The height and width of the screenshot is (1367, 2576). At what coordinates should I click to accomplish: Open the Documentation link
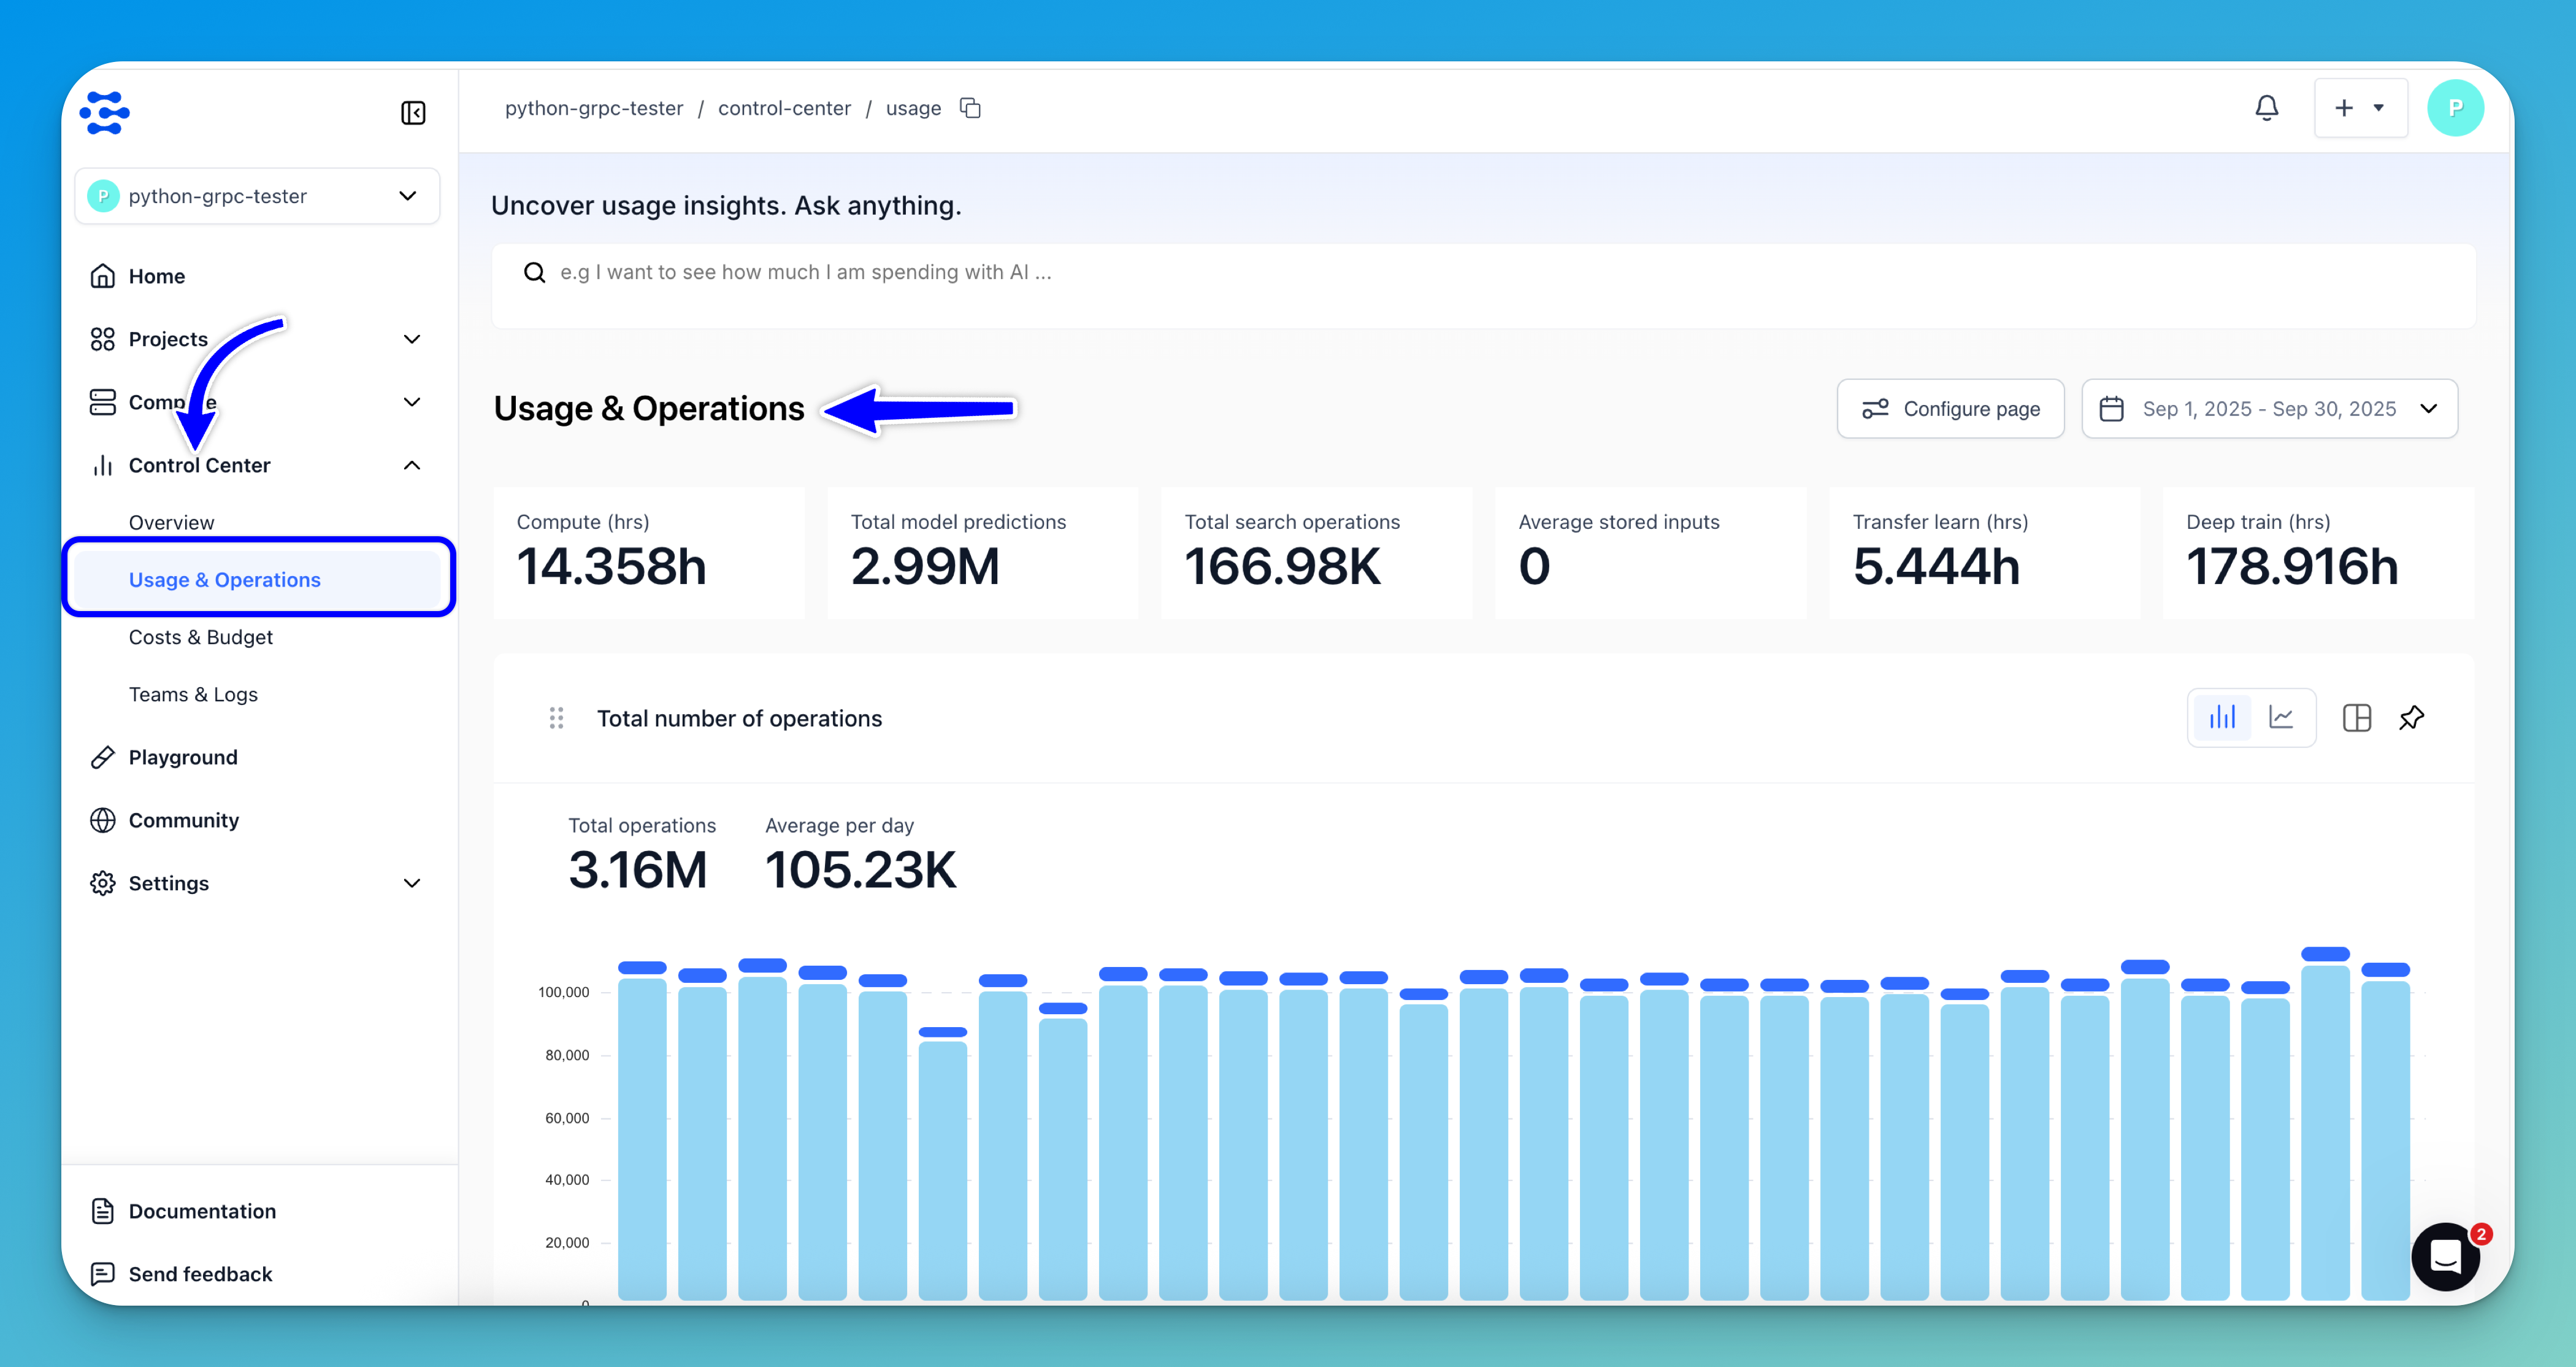[202, 1211]
